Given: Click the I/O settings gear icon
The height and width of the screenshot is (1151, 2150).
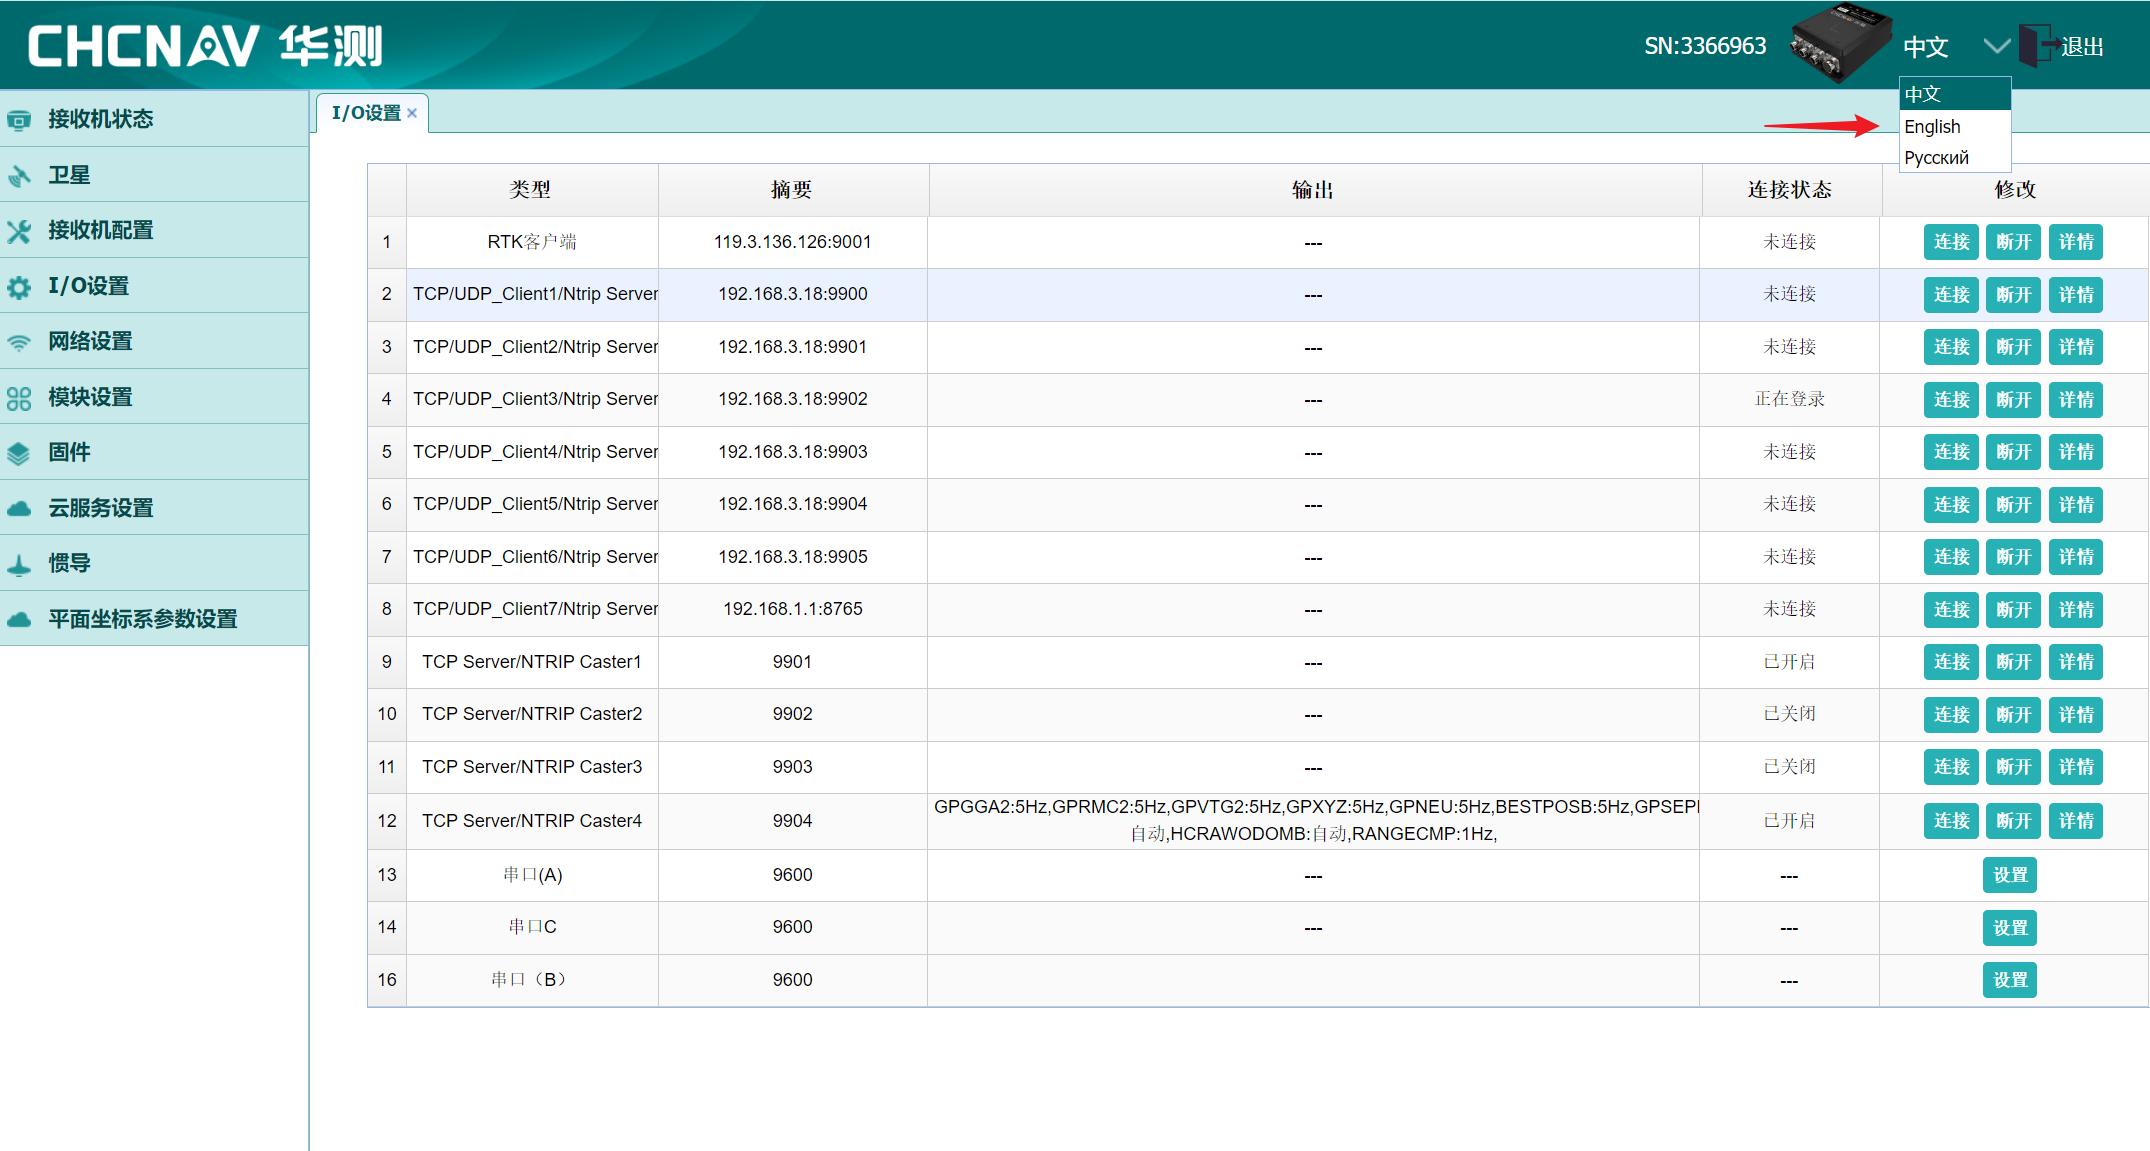Looking at the screenshot, I should point(19,287).
